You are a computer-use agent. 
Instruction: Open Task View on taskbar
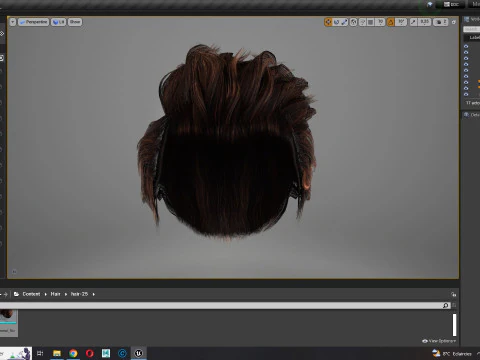(40, 353)
